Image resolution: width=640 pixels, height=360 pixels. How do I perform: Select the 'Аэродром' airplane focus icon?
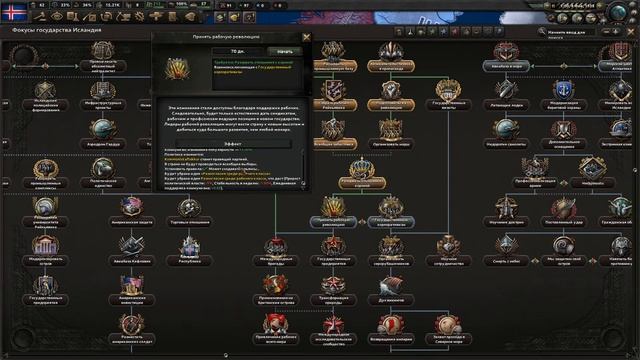(103, 129)
